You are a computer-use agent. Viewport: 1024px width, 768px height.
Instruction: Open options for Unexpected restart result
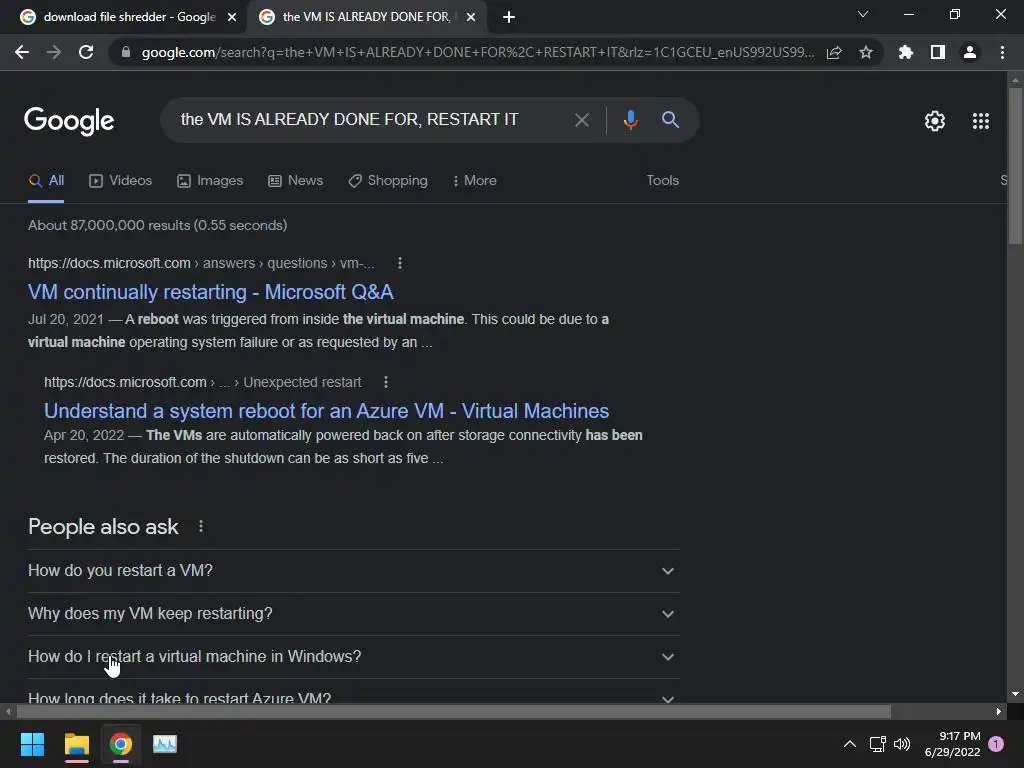point(386,382)
